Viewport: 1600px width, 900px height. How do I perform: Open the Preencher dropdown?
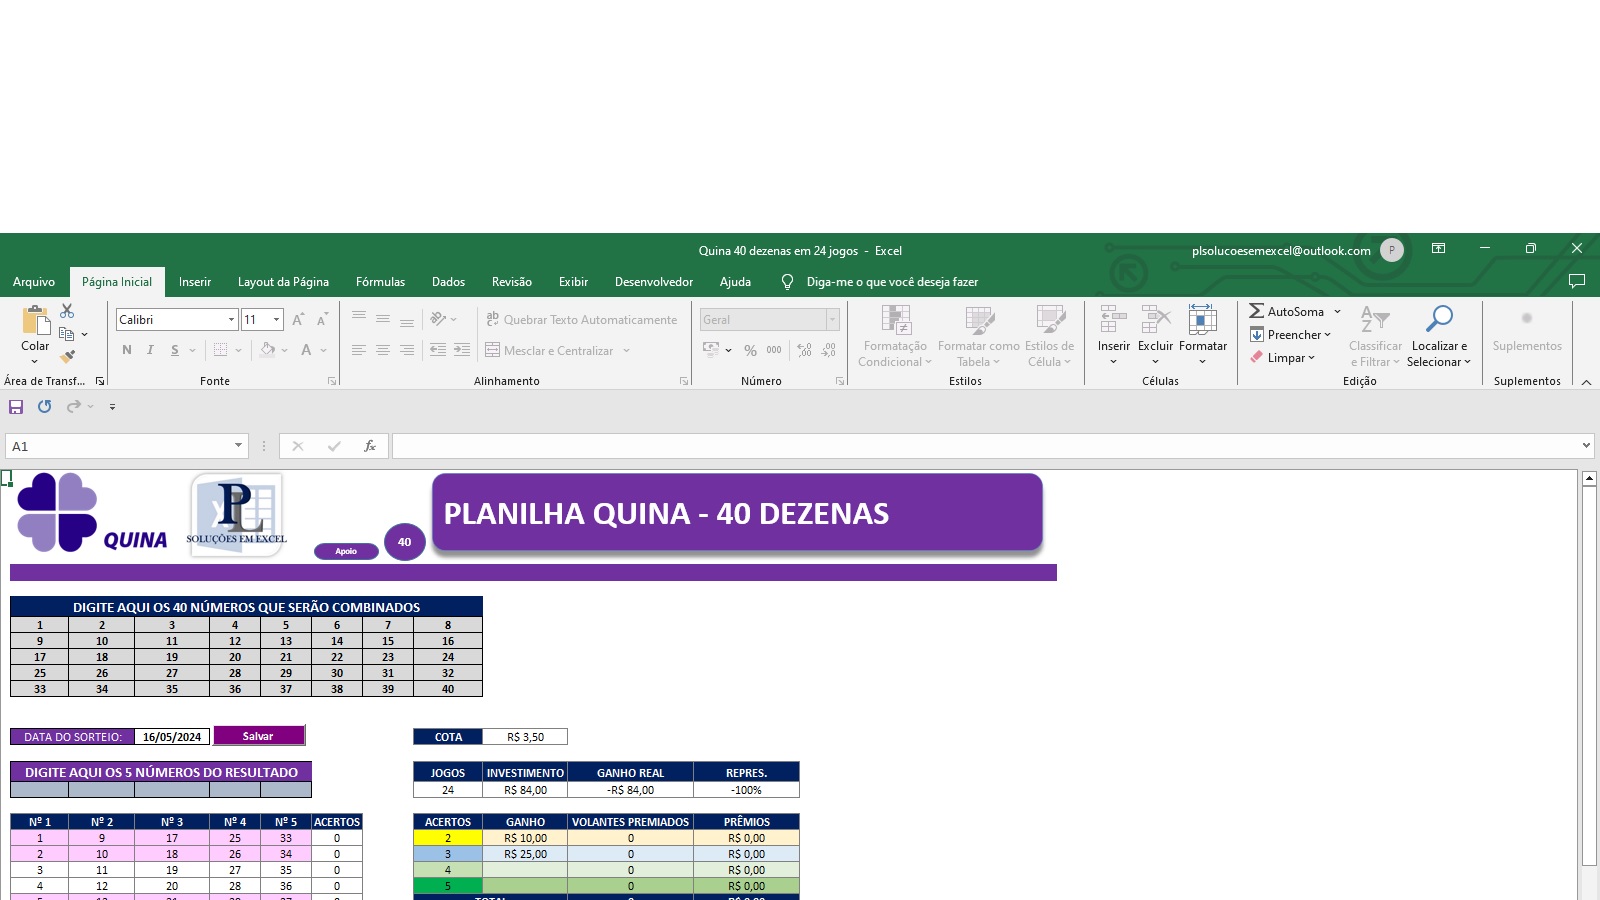tap(1290, 334)
